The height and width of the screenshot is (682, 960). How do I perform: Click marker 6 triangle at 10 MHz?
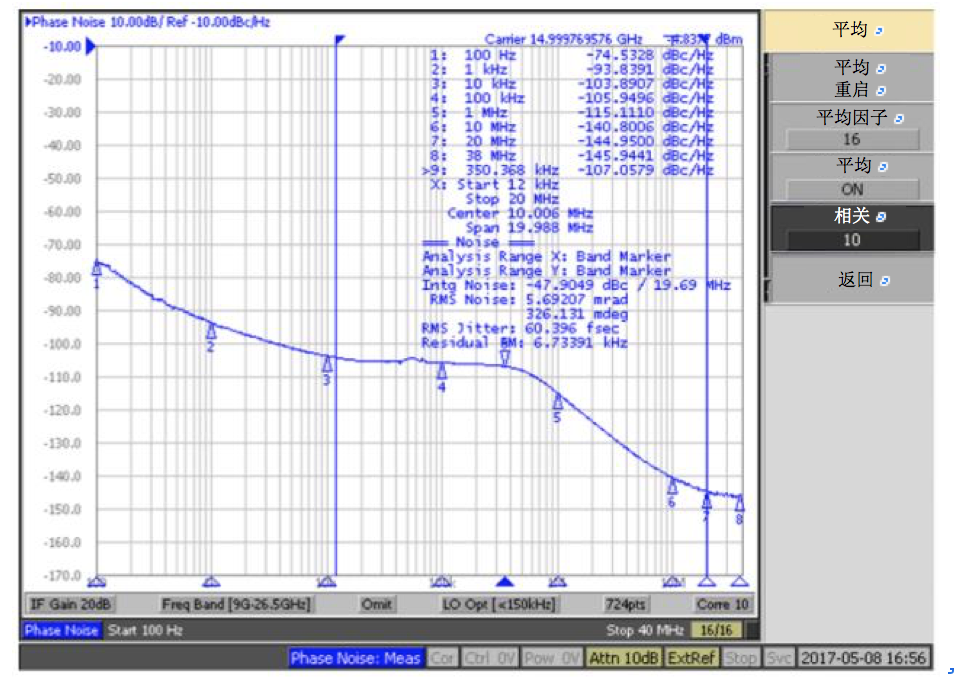click(x=672, y=487)
